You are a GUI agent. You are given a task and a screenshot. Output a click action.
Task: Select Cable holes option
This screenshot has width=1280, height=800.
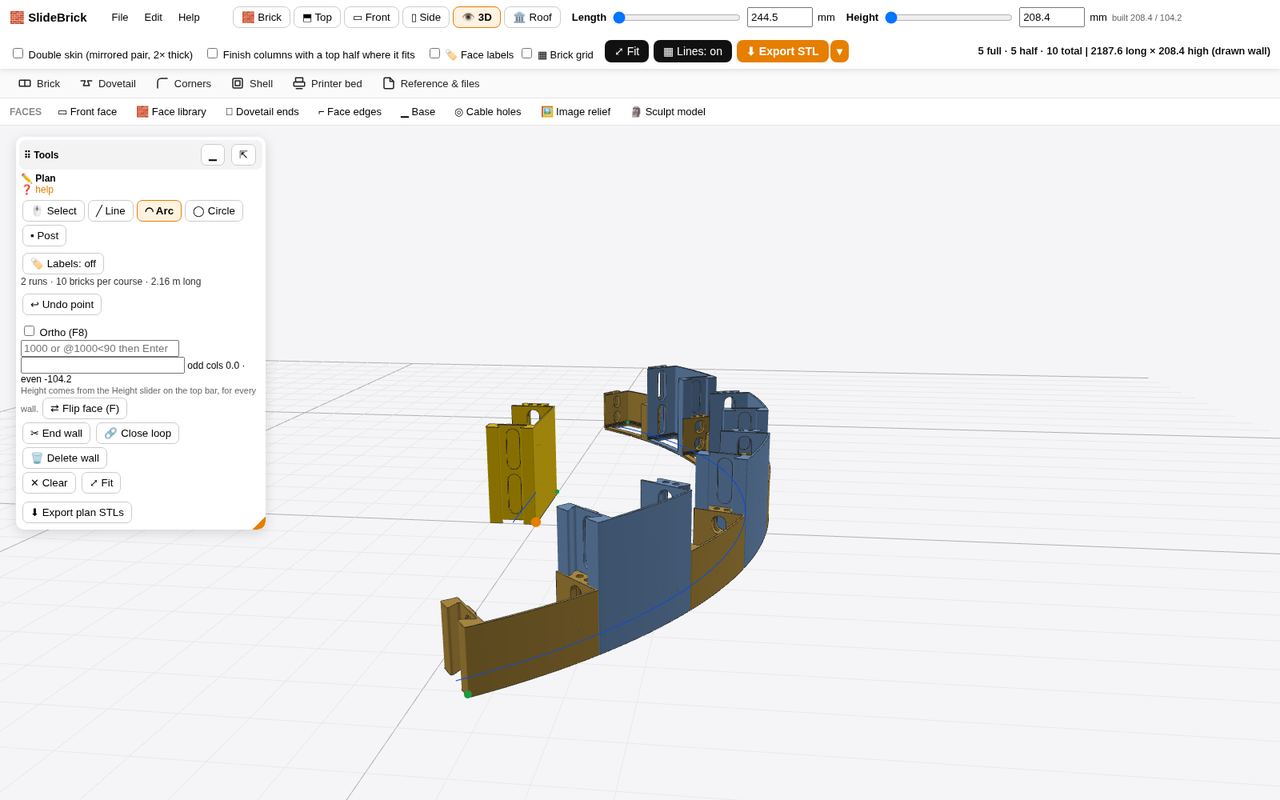488,112
